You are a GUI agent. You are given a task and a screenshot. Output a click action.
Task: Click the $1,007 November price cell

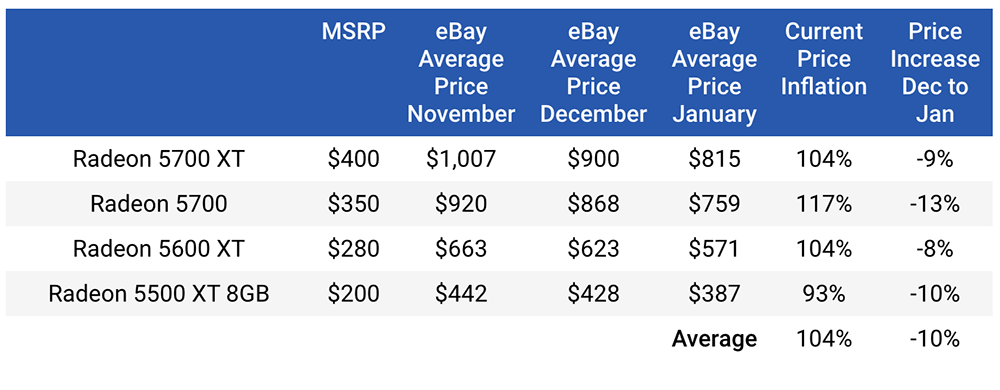[461, 159]
